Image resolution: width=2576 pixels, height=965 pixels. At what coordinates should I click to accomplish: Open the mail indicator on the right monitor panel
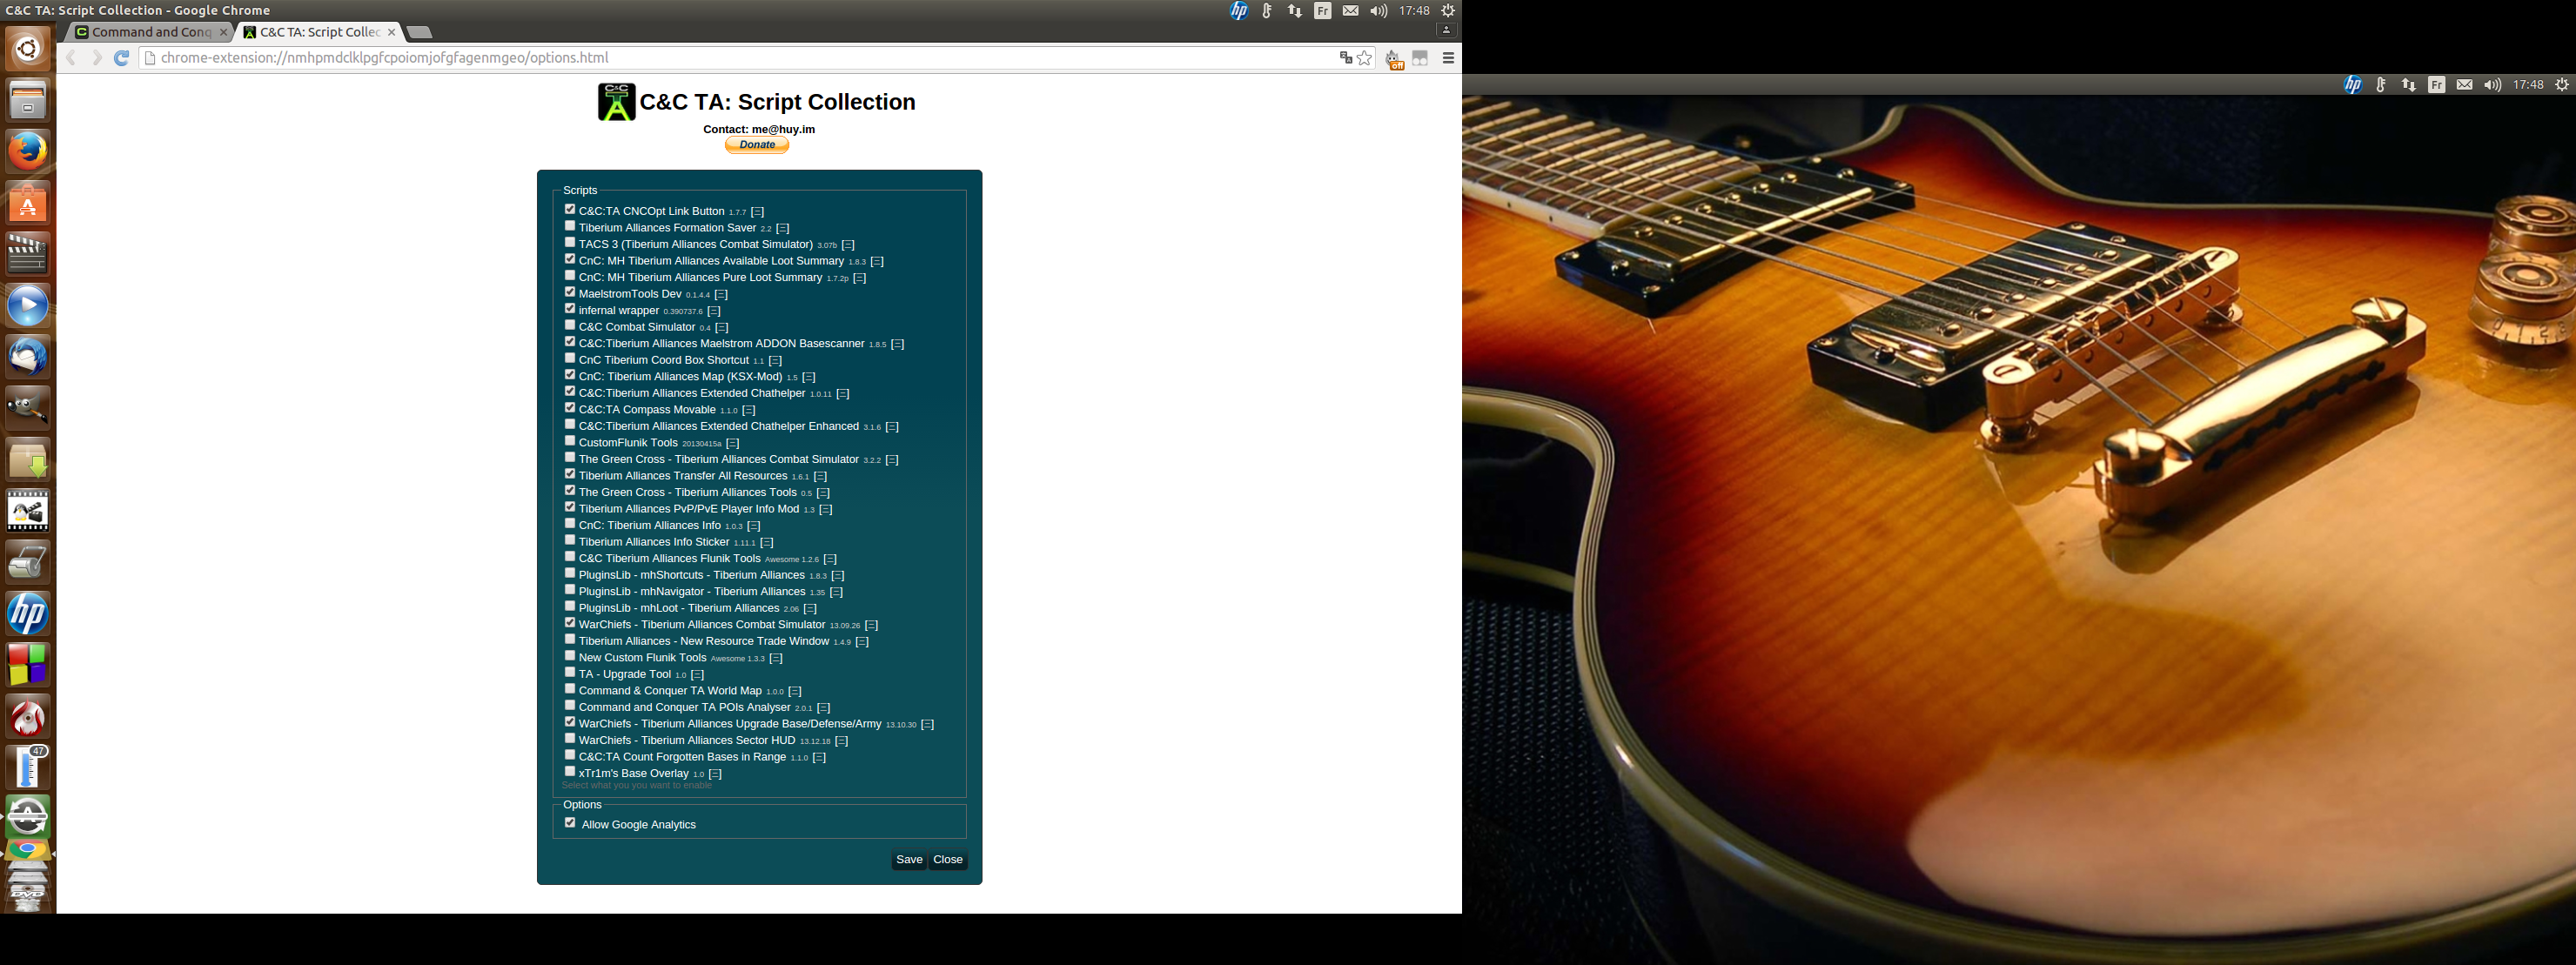click(2465, 85)
